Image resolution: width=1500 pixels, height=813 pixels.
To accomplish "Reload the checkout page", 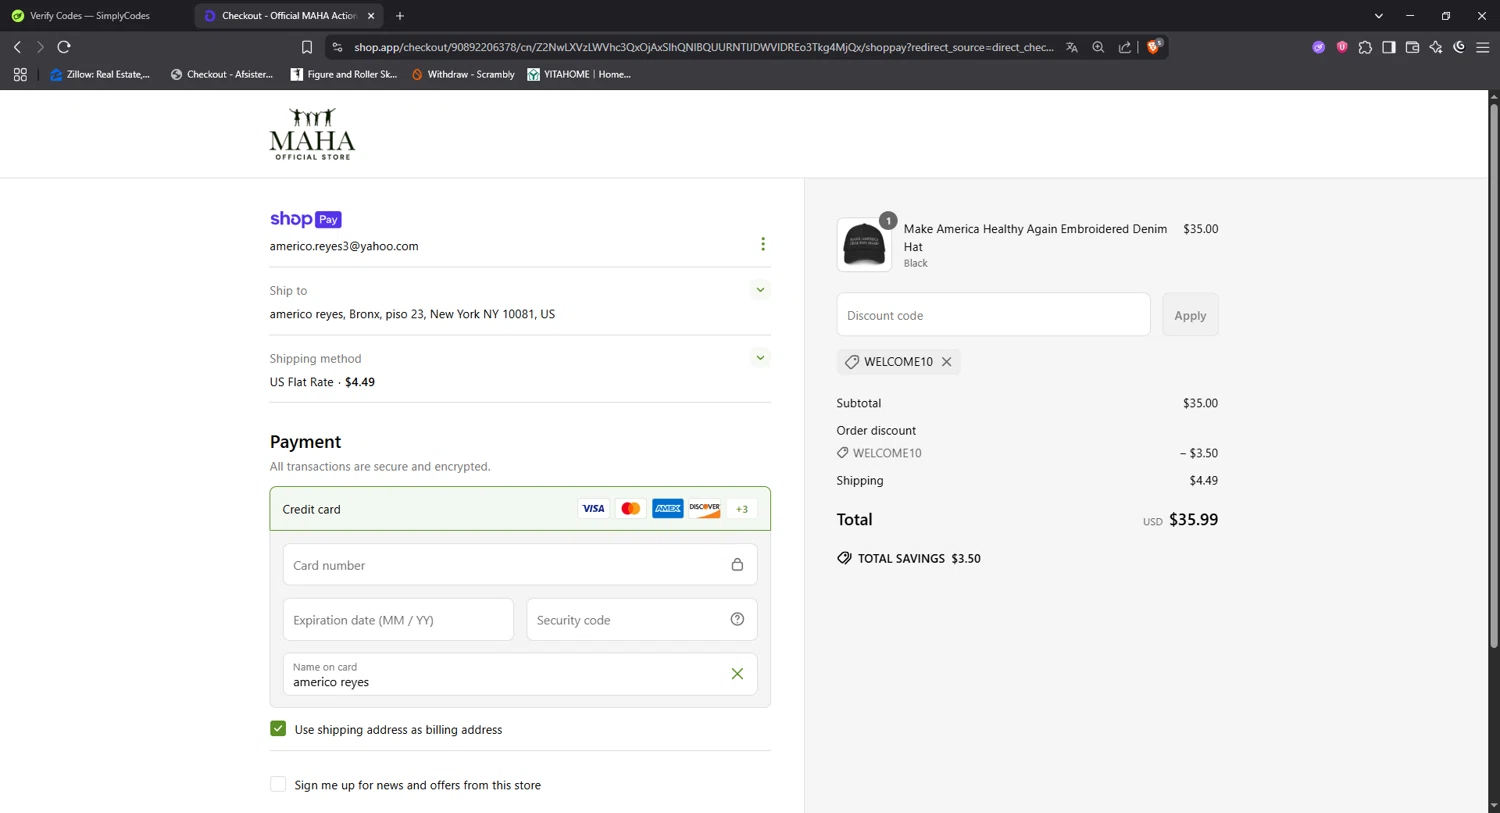I will point(64,47).
